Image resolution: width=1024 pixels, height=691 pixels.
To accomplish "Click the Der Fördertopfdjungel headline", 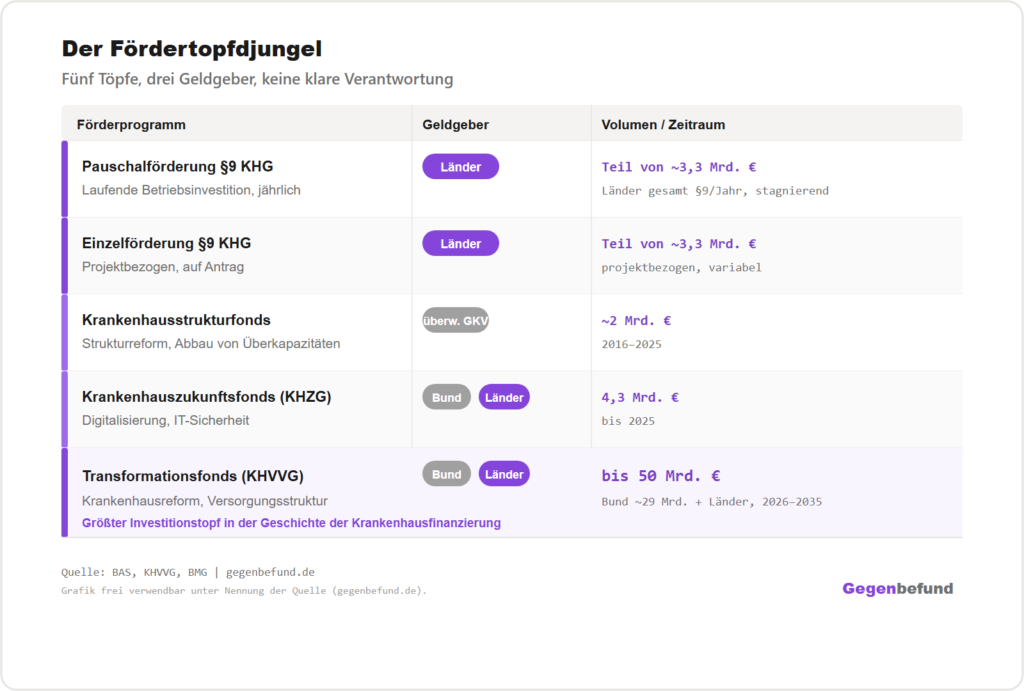I will (192, 49).
